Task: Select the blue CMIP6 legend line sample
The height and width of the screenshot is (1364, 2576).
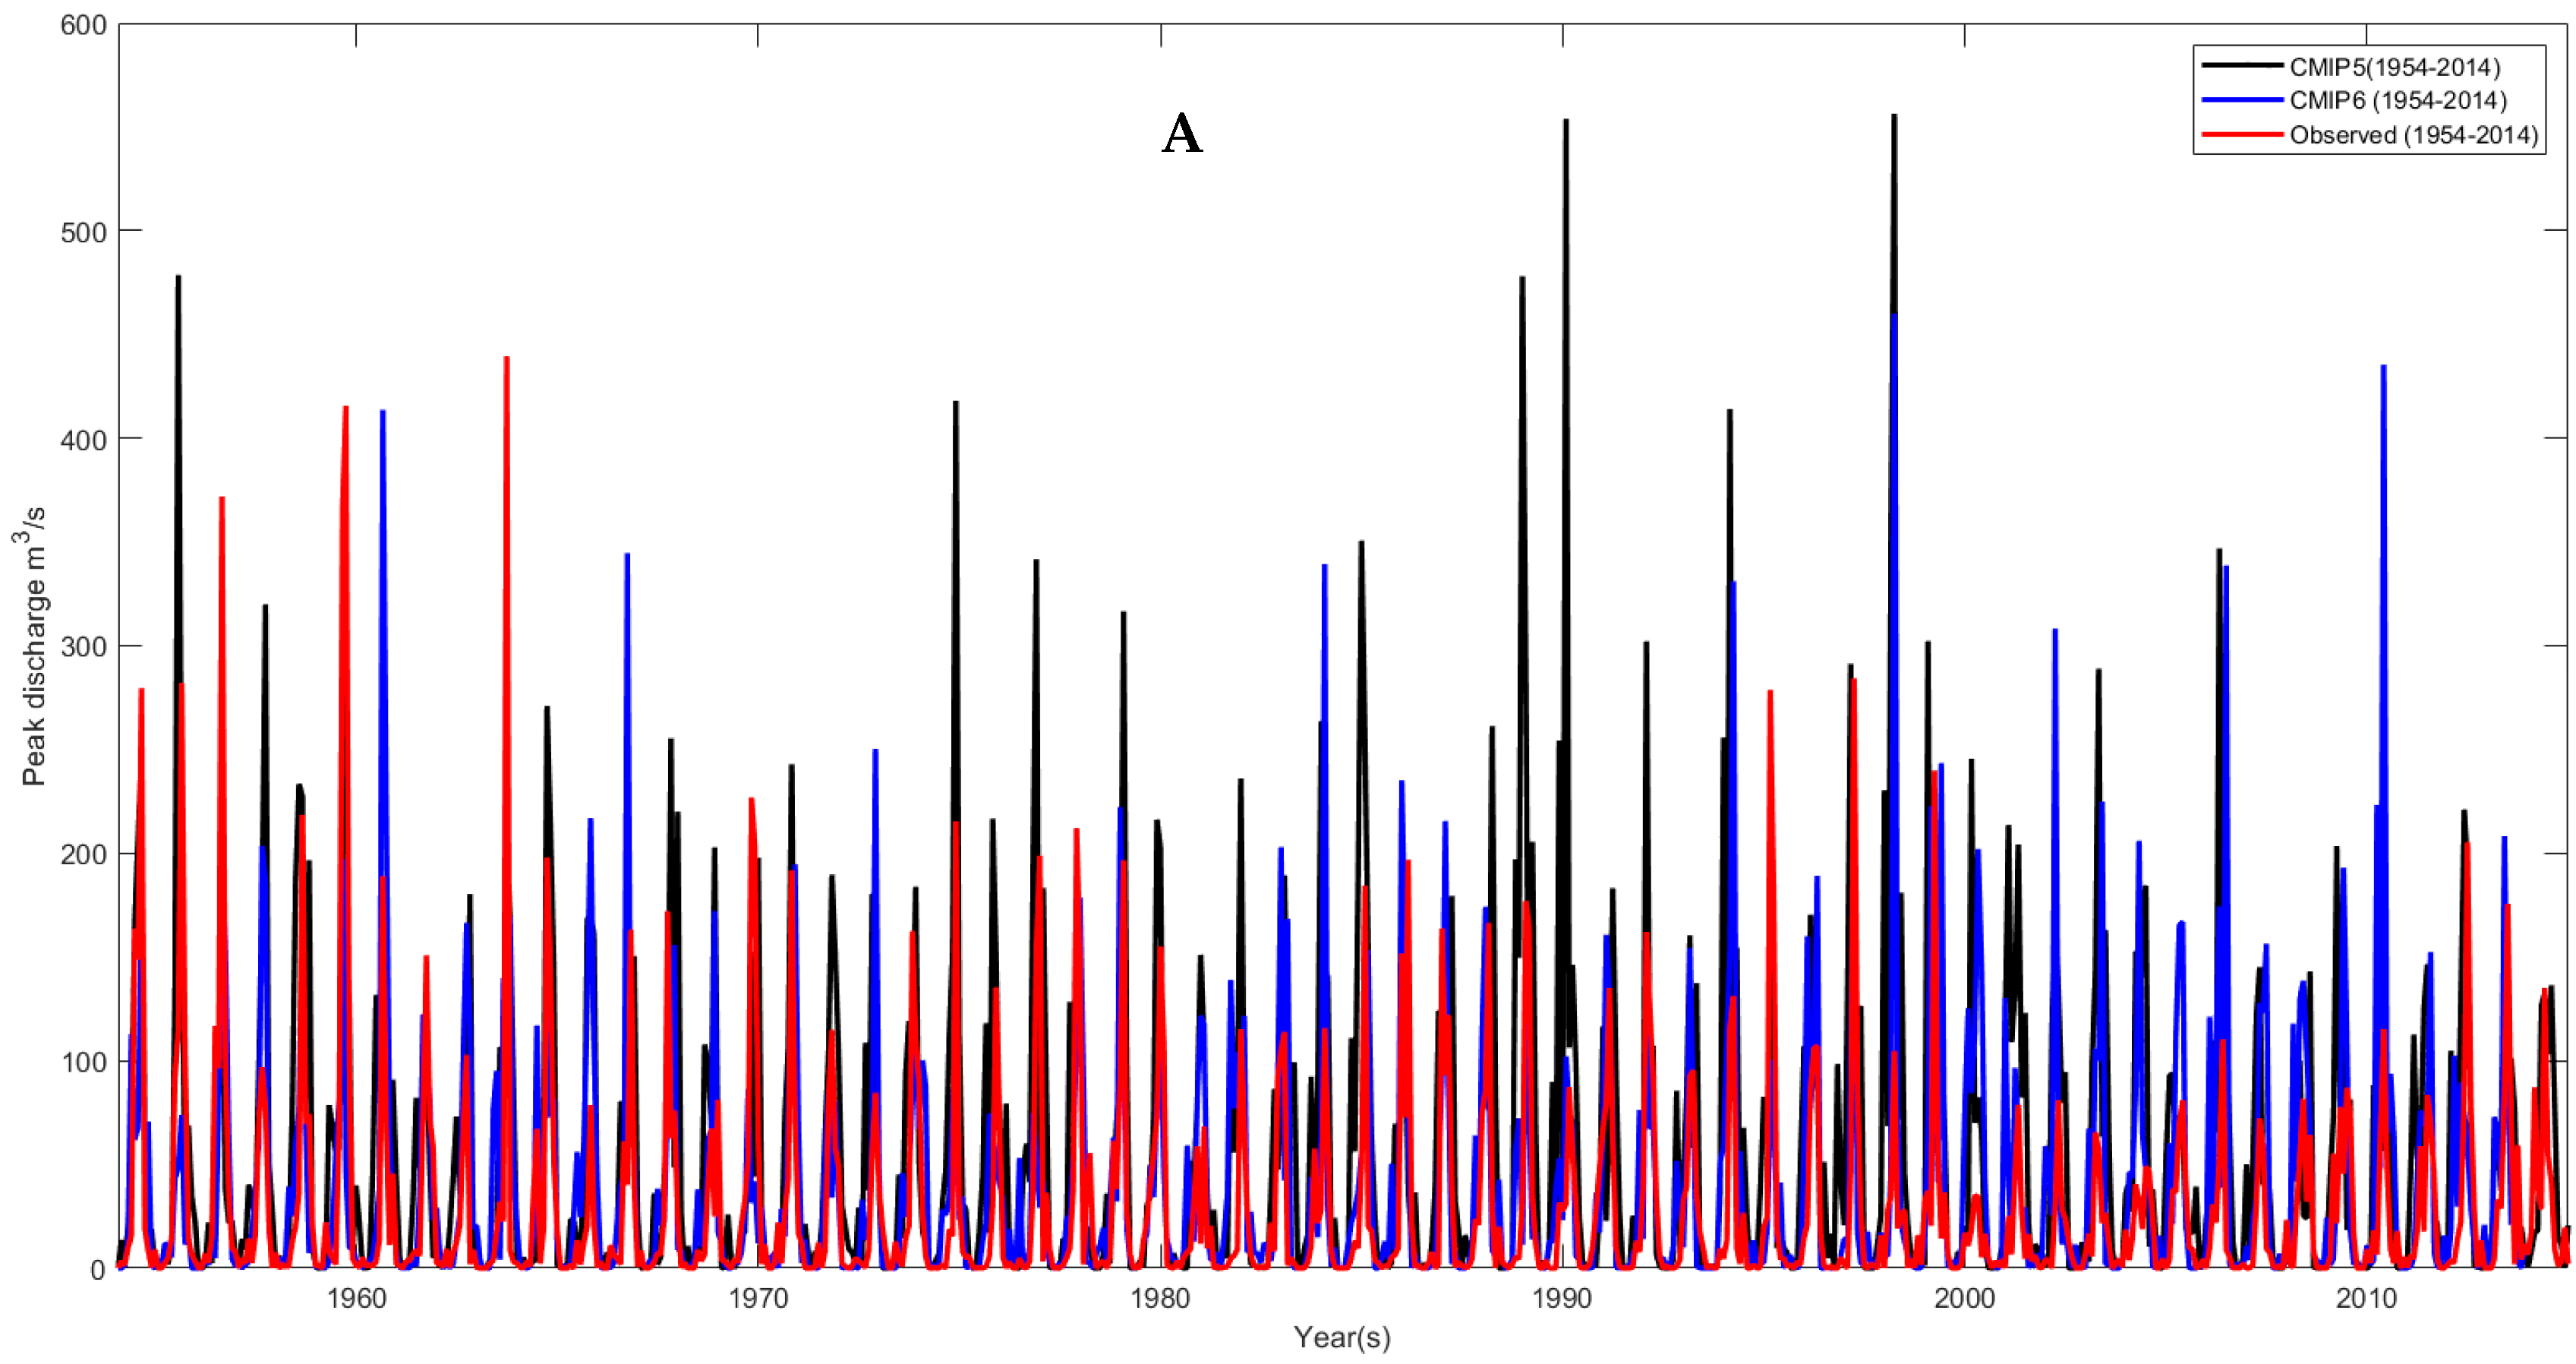Action: [x=2242, y=100]
